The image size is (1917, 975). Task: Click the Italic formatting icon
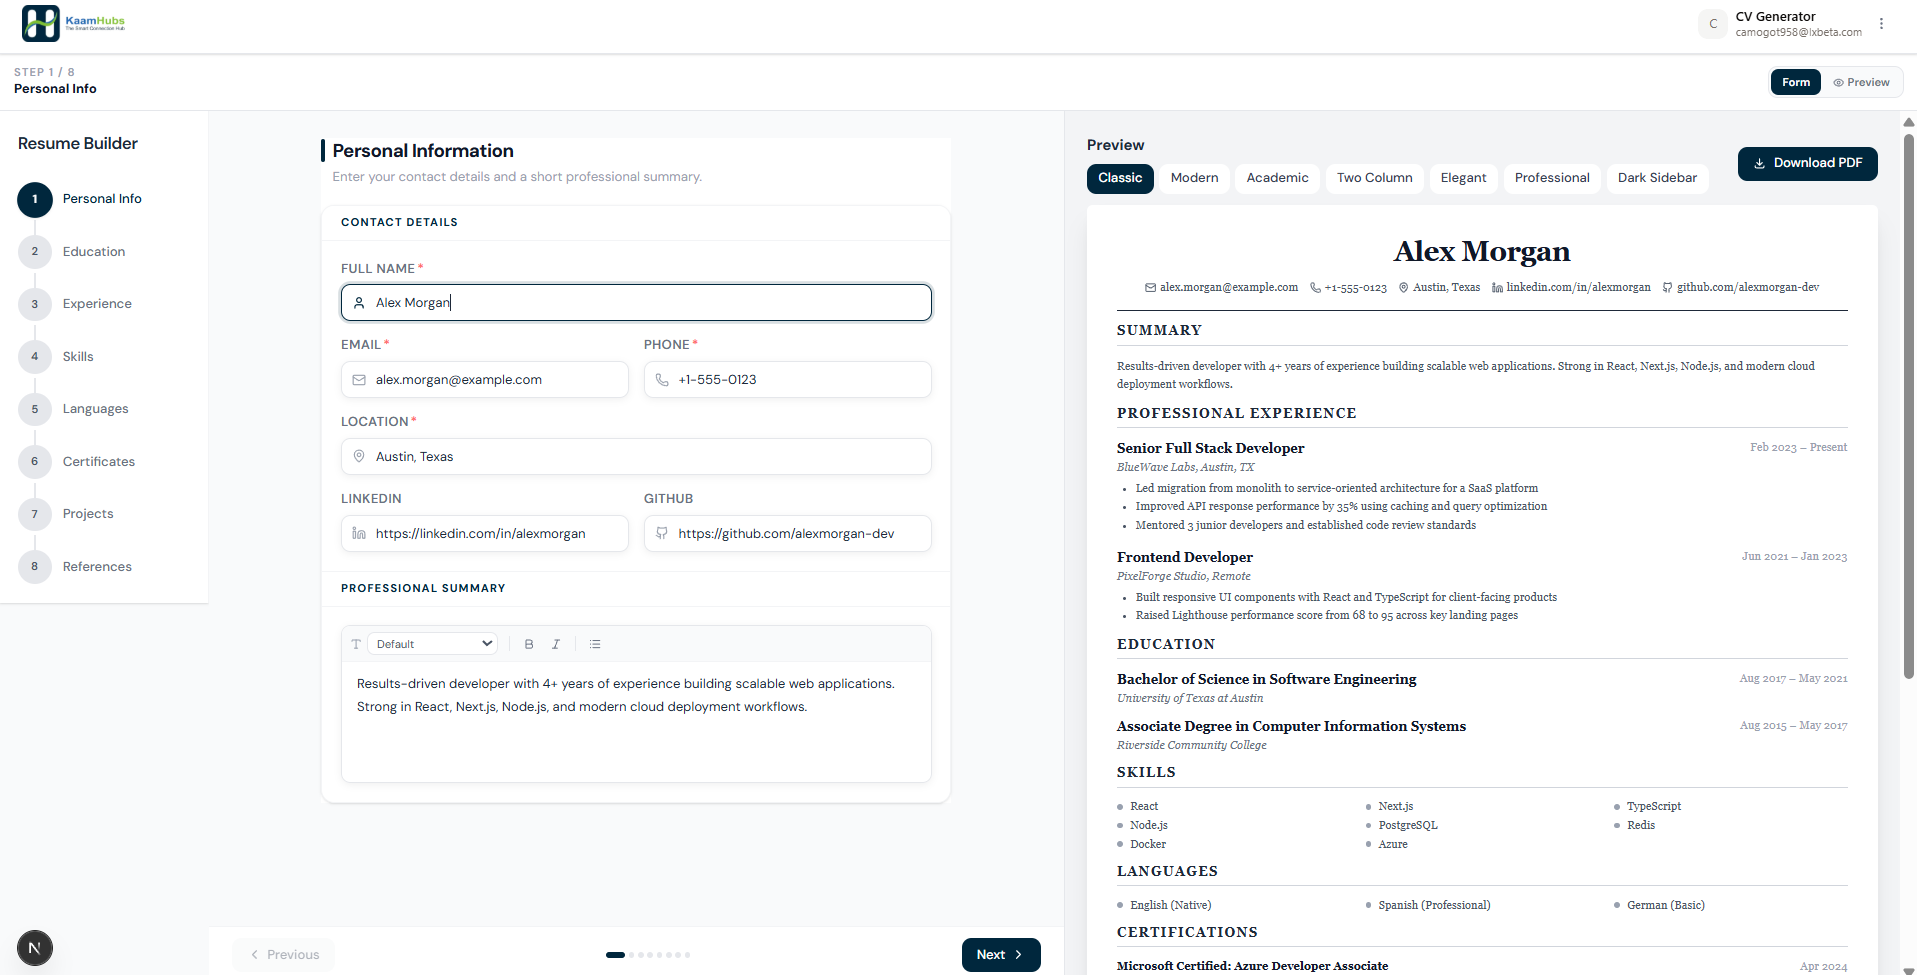(x=556, y=644)
